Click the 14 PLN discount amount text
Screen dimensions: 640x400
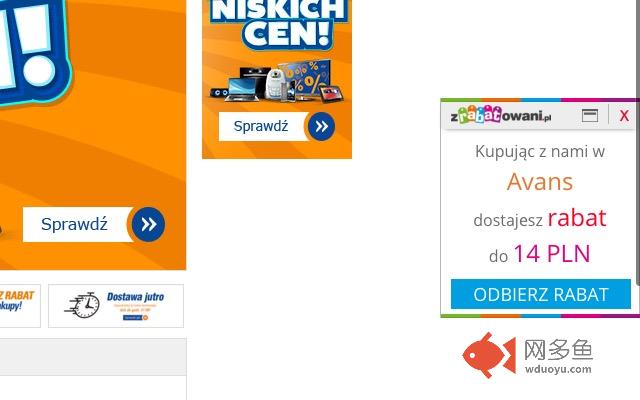552,253
